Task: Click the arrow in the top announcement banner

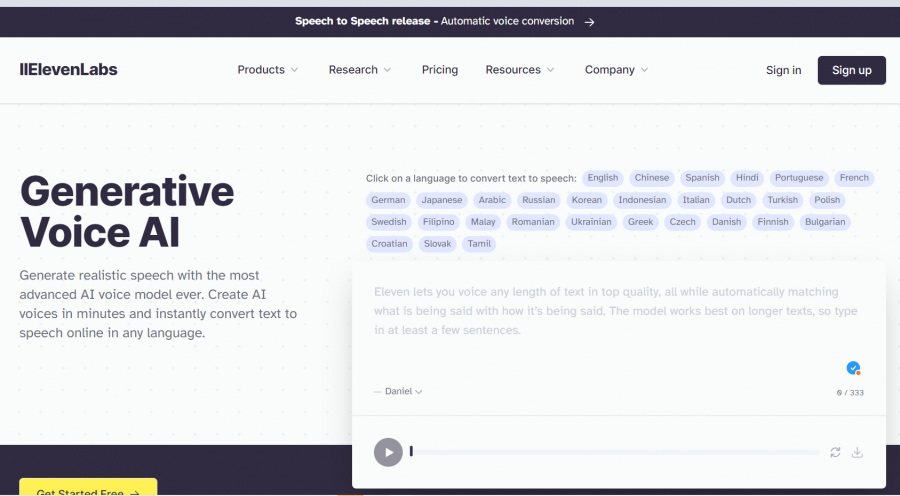Action: [589, 22]
